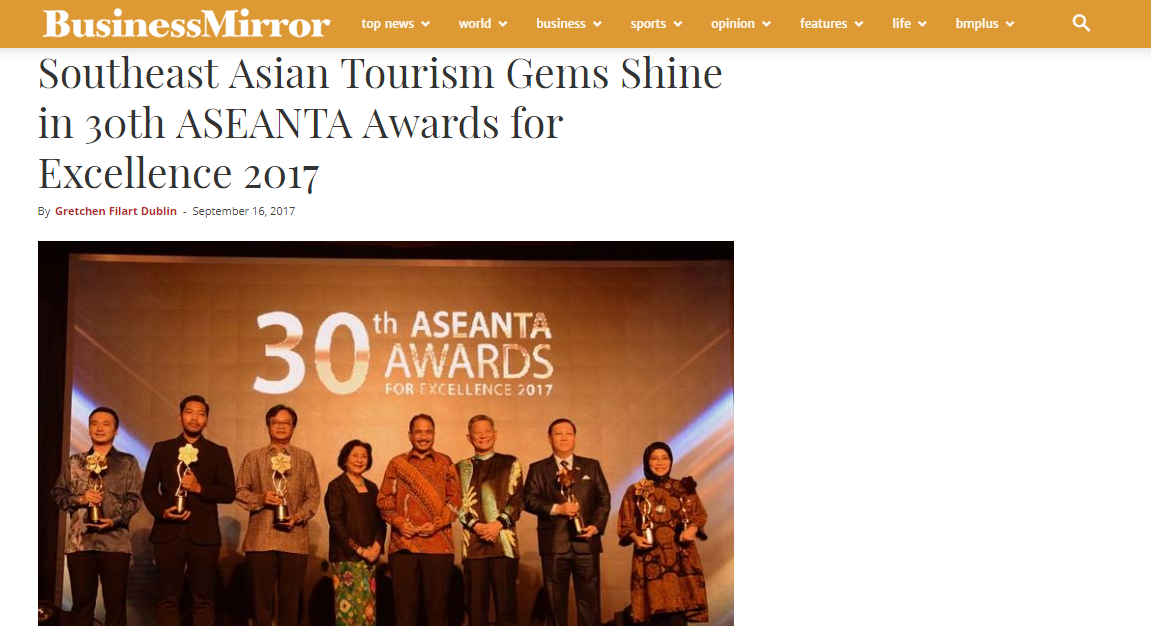
Task: Expand the features menu chevron
Action: [x=859, y=24]
